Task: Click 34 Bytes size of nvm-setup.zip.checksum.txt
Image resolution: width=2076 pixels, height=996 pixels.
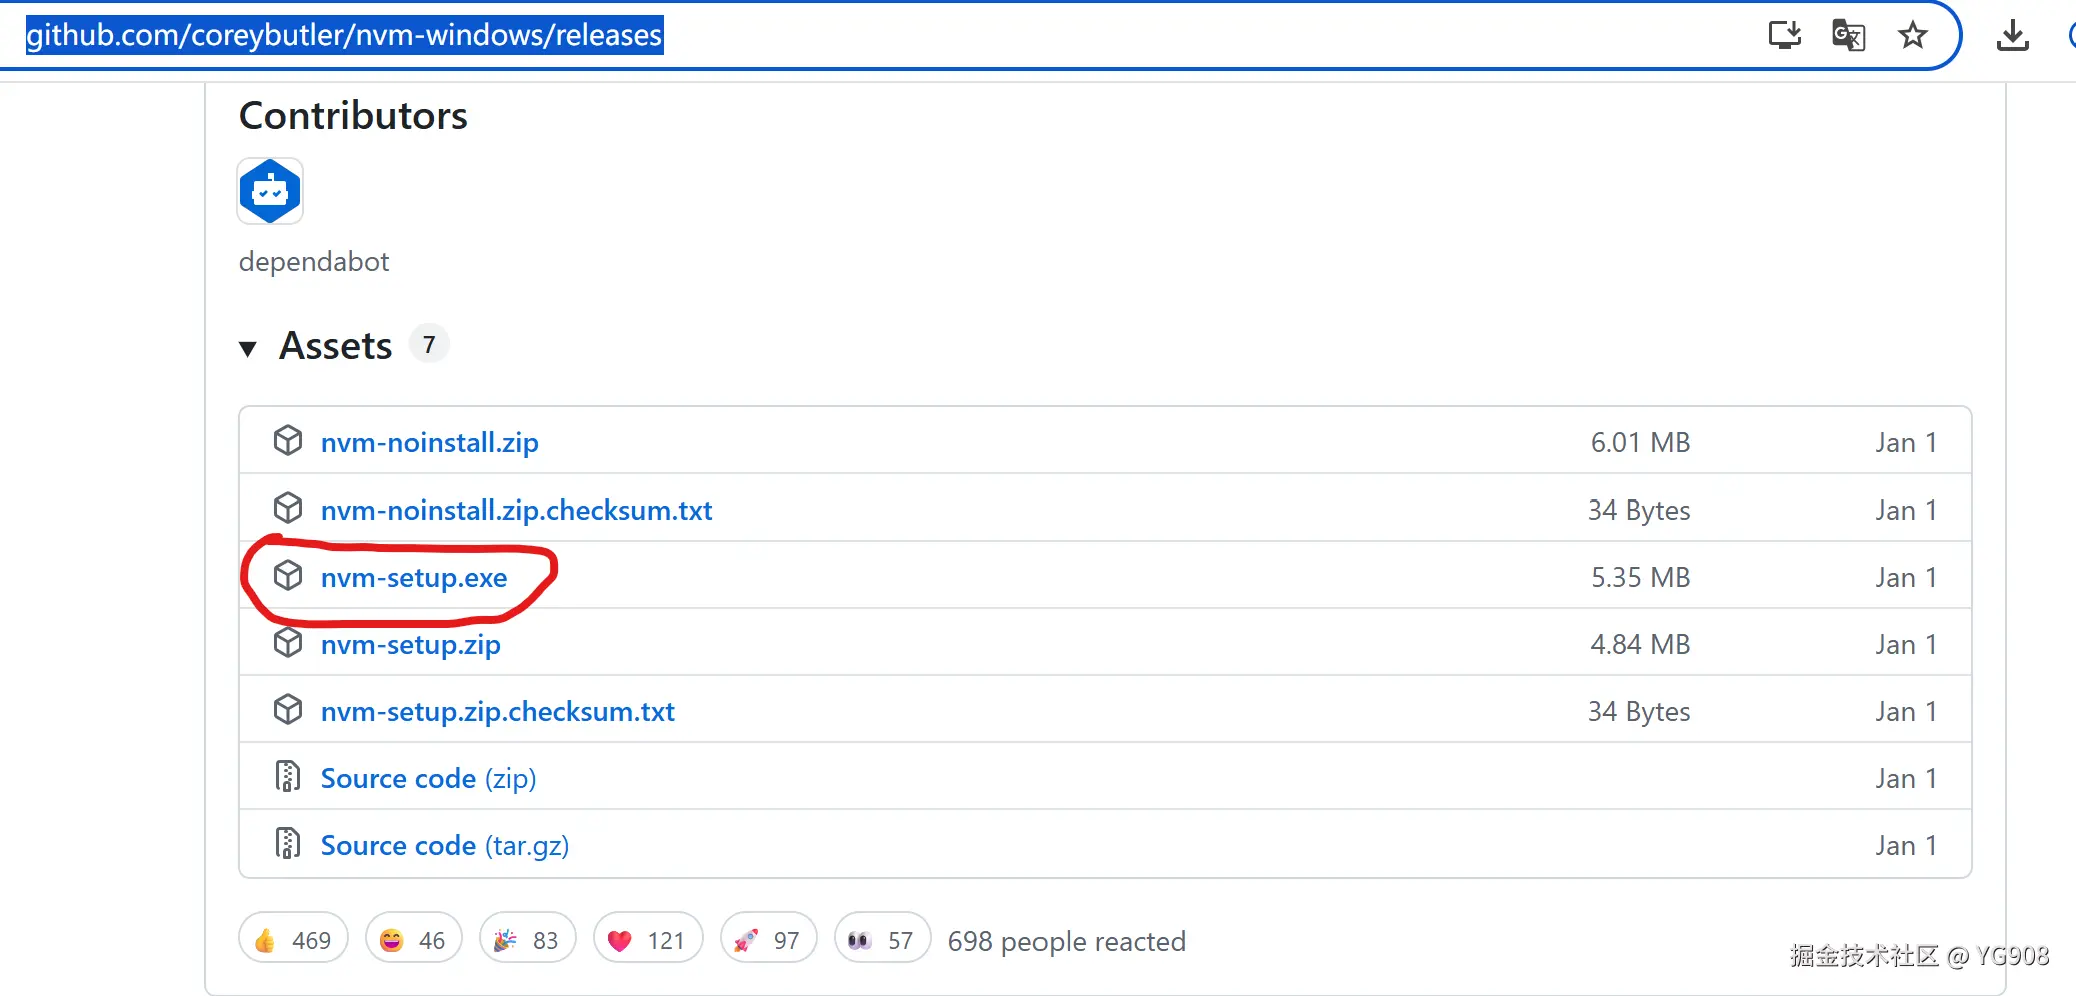Action: coord(1639,711)
